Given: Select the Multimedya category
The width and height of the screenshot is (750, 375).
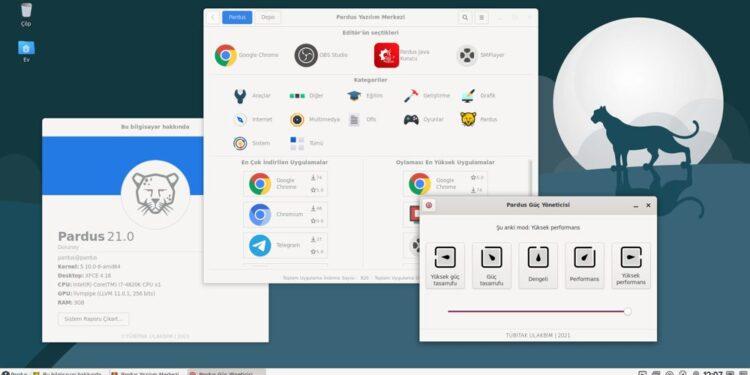Looking at the screenshot, I should 315,120.
